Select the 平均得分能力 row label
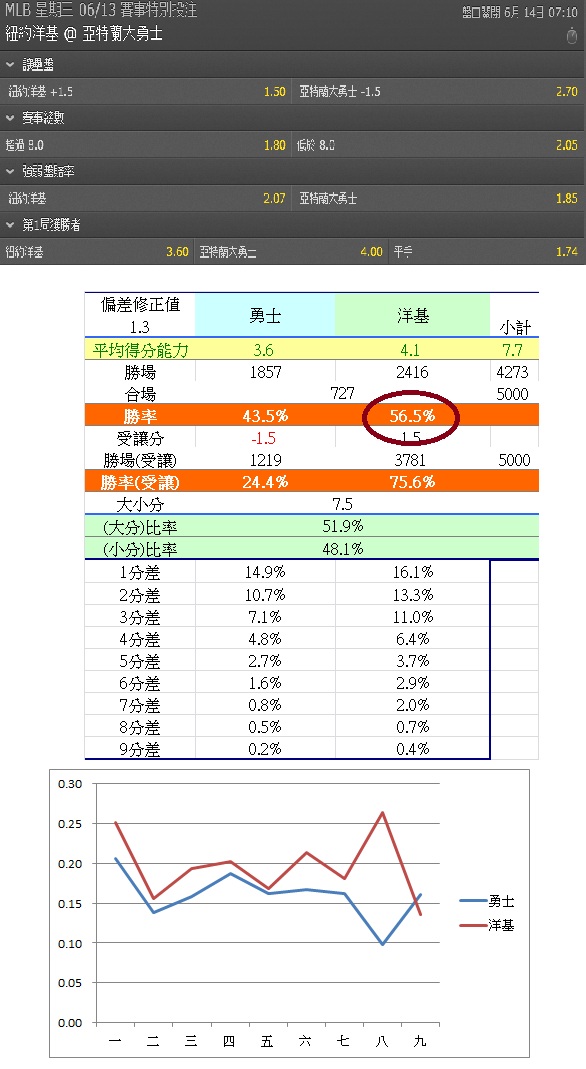The image size is (586, 1069). click(x=140, y=350)
